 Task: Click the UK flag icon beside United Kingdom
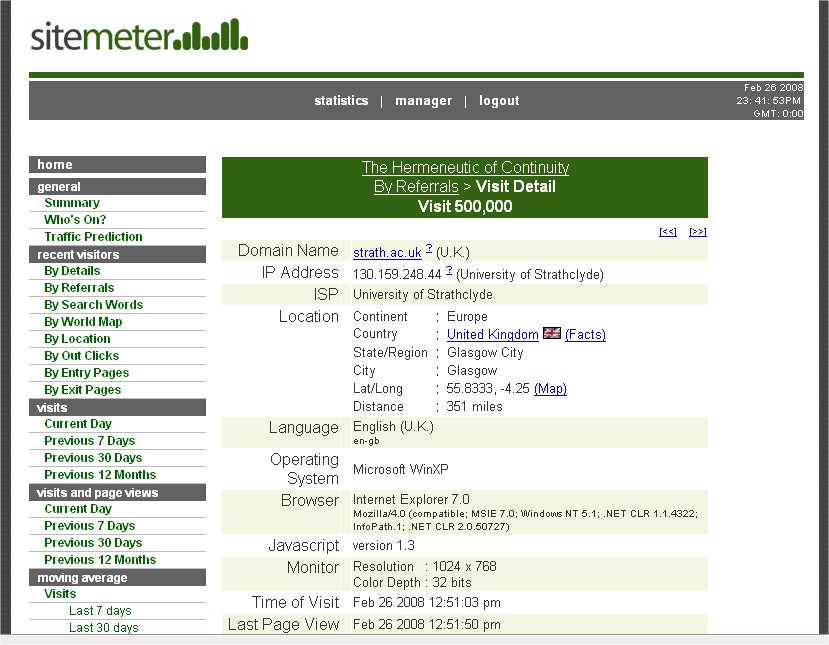click(x=553, y=334)
